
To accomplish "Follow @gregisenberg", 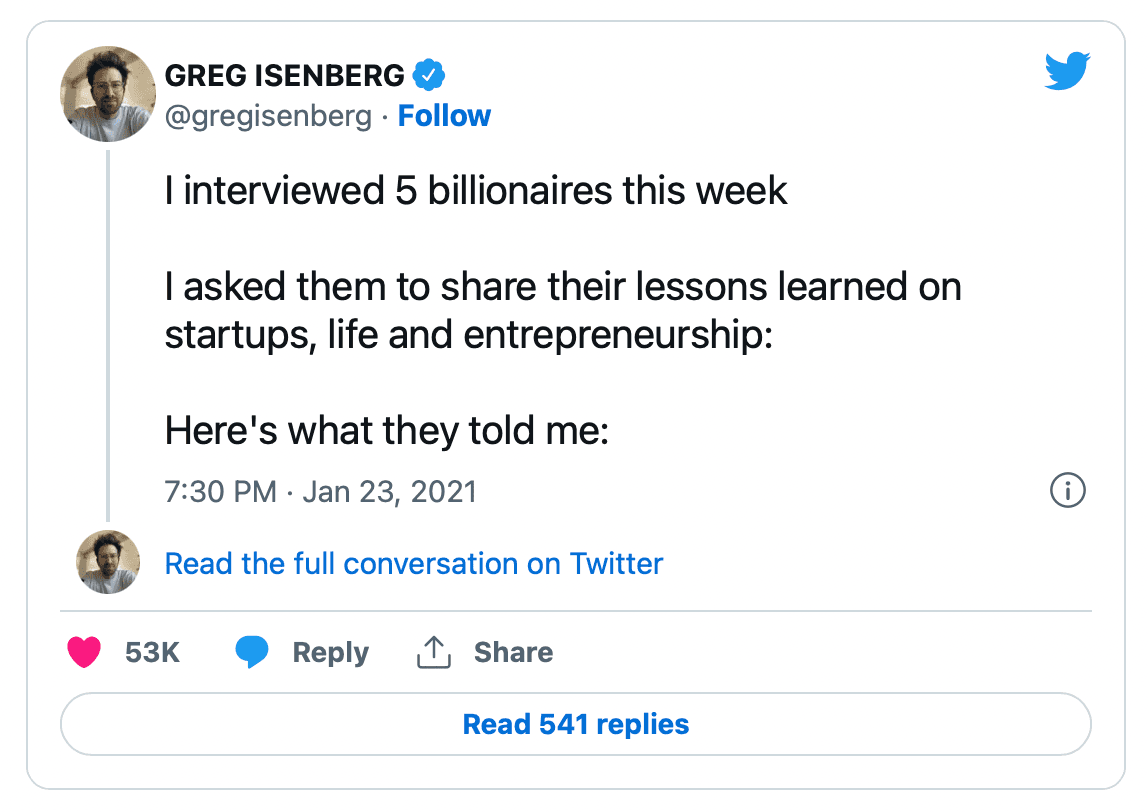I will pyautogui.click(x=444, y=116).
